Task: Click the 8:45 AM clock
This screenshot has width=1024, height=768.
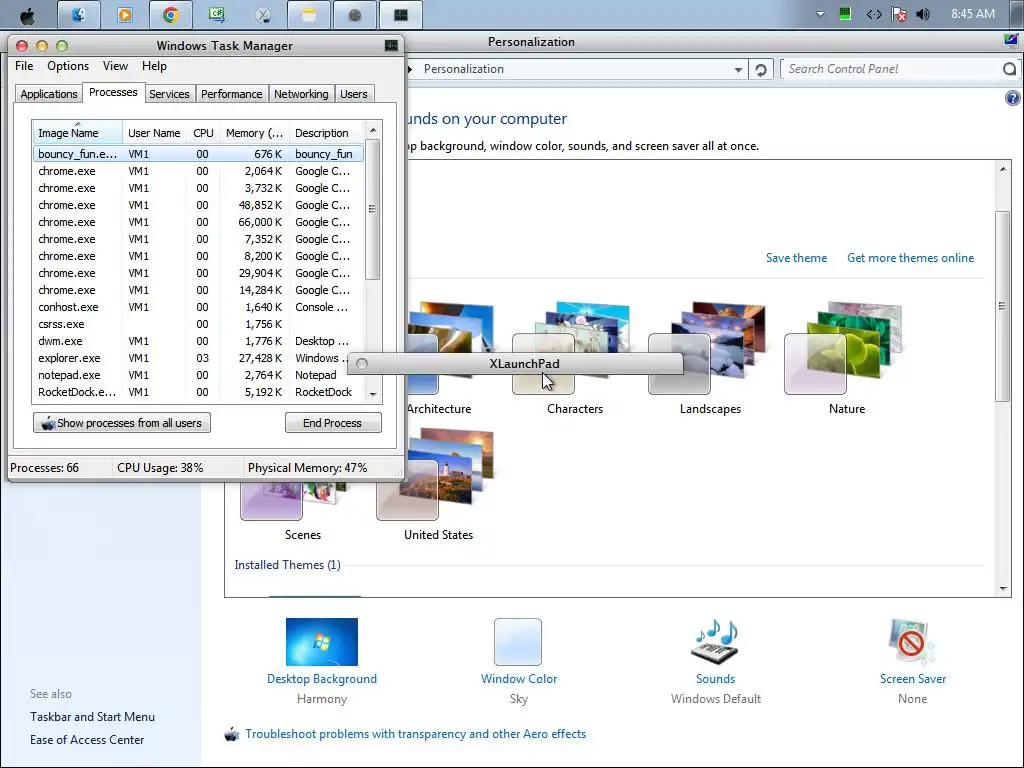Action: [972, 14]
